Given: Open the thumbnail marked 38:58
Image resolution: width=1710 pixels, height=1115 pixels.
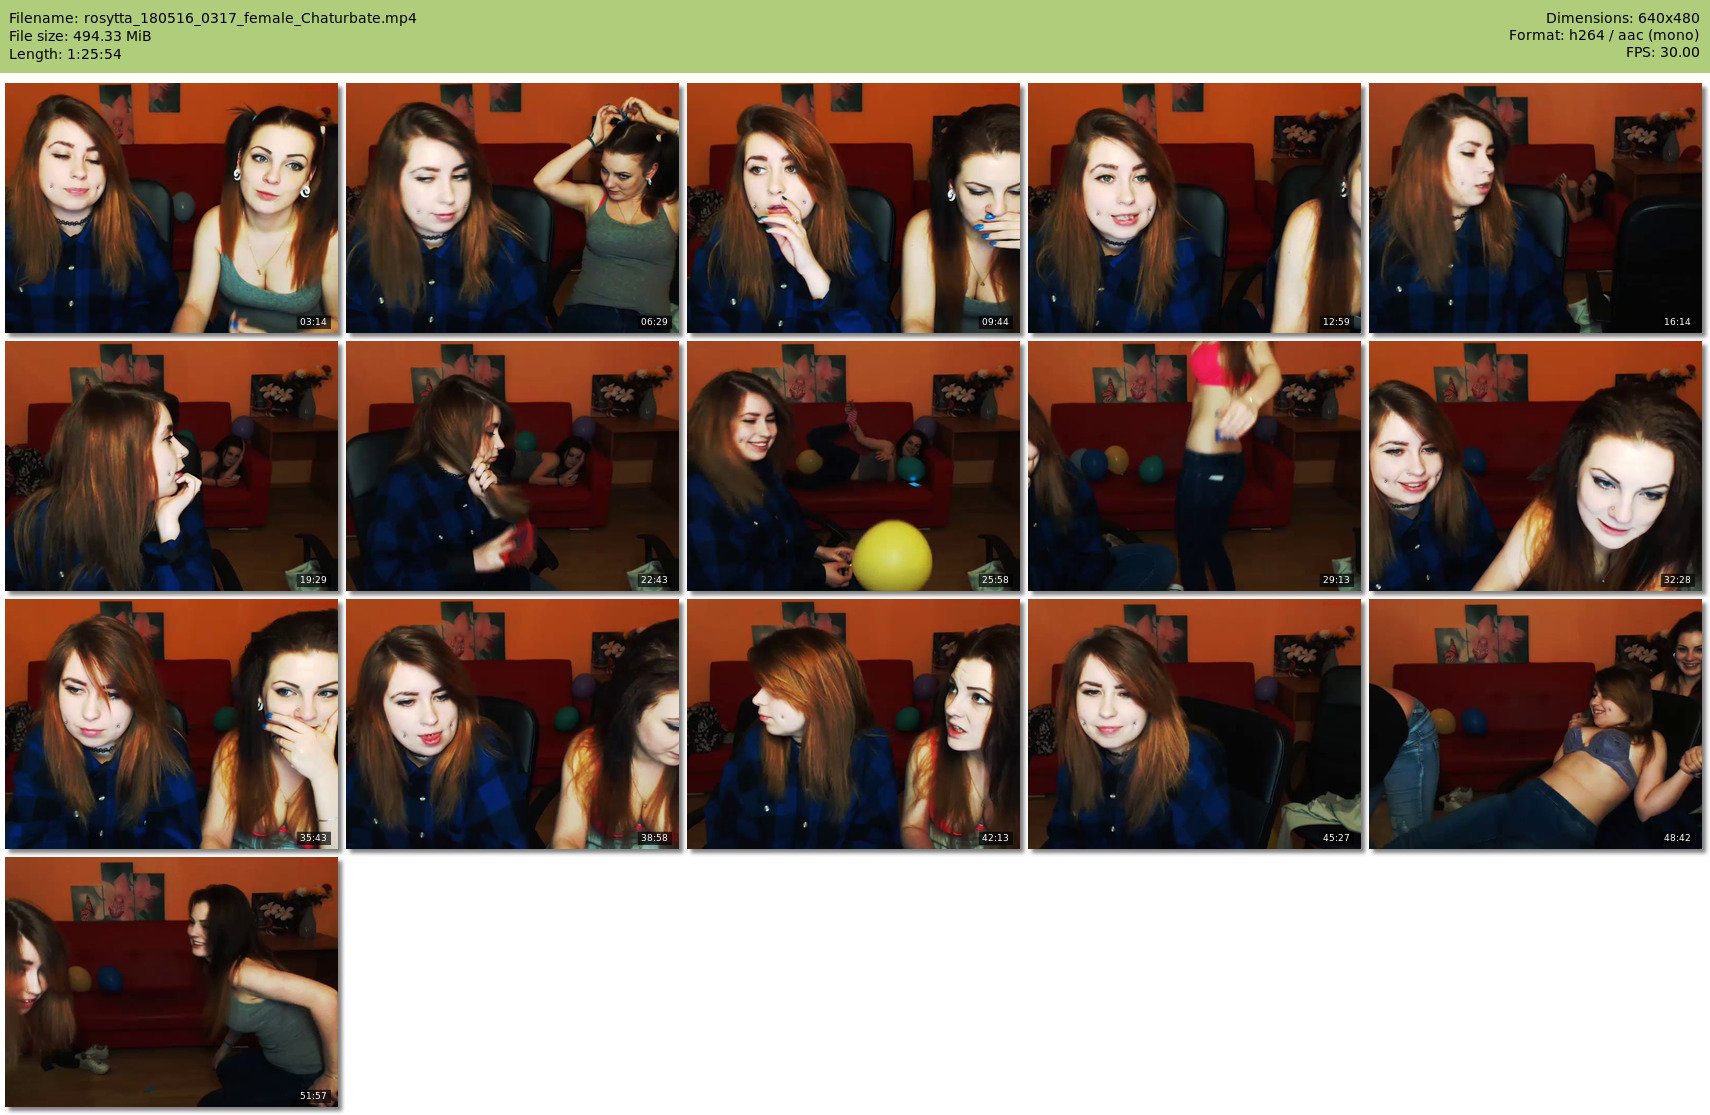Looking at the screenshot, I should click(x=512, y=724).
